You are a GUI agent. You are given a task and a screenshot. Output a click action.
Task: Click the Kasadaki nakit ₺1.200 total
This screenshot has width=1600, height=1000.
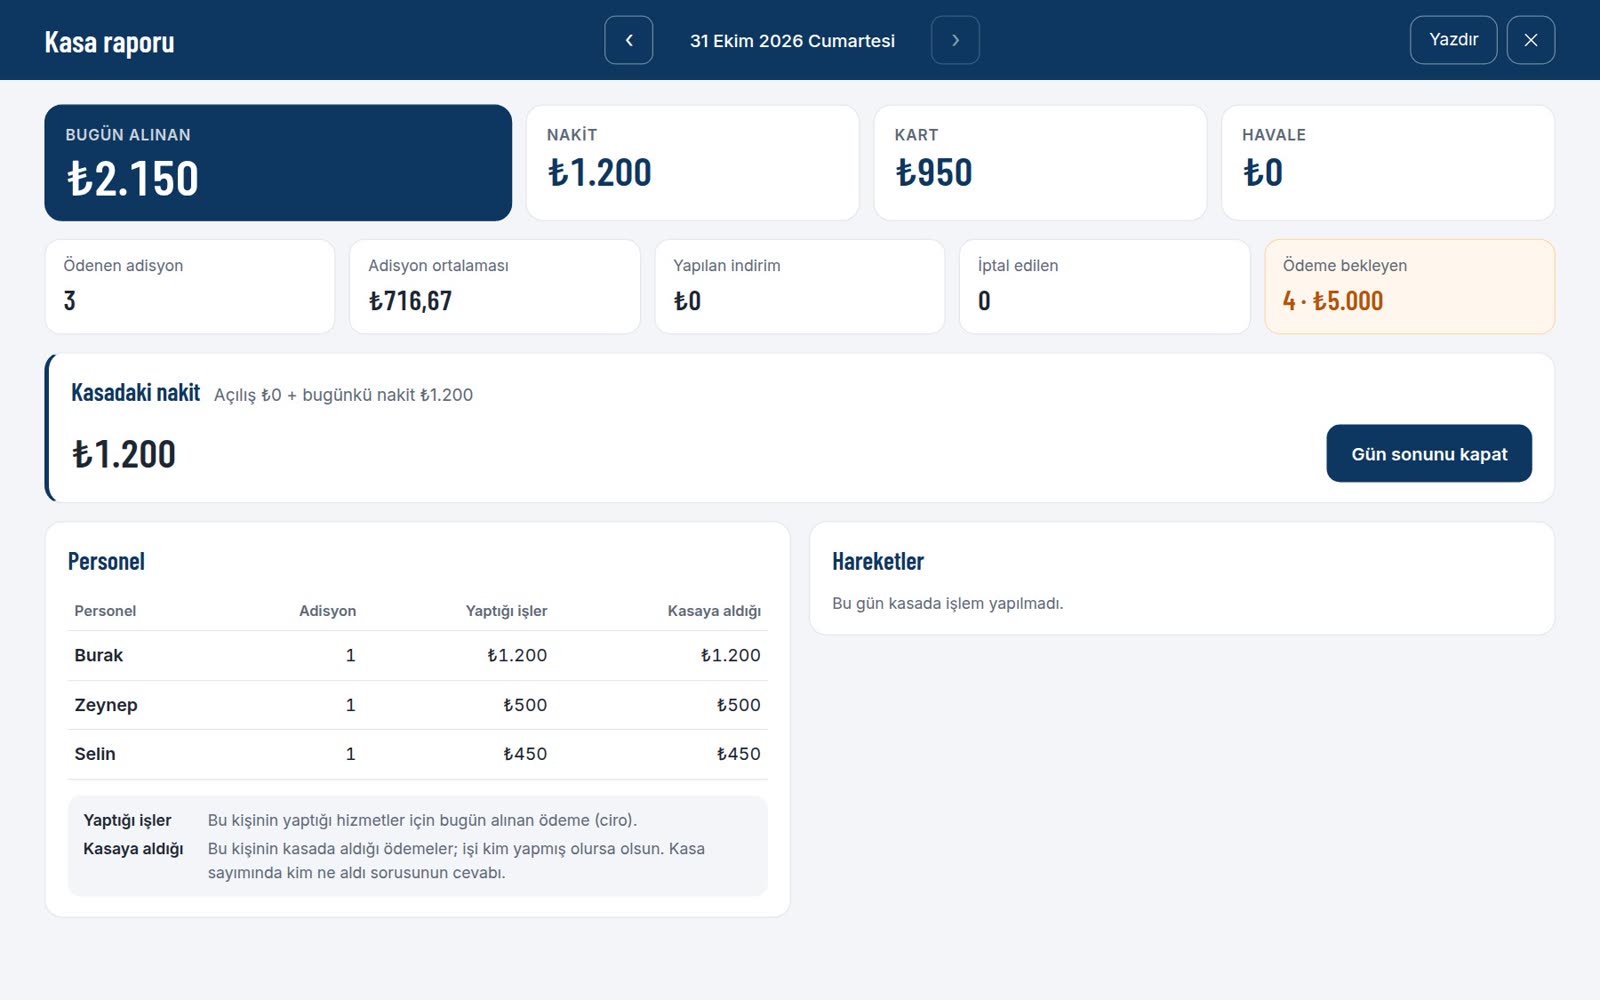[124, 454]
